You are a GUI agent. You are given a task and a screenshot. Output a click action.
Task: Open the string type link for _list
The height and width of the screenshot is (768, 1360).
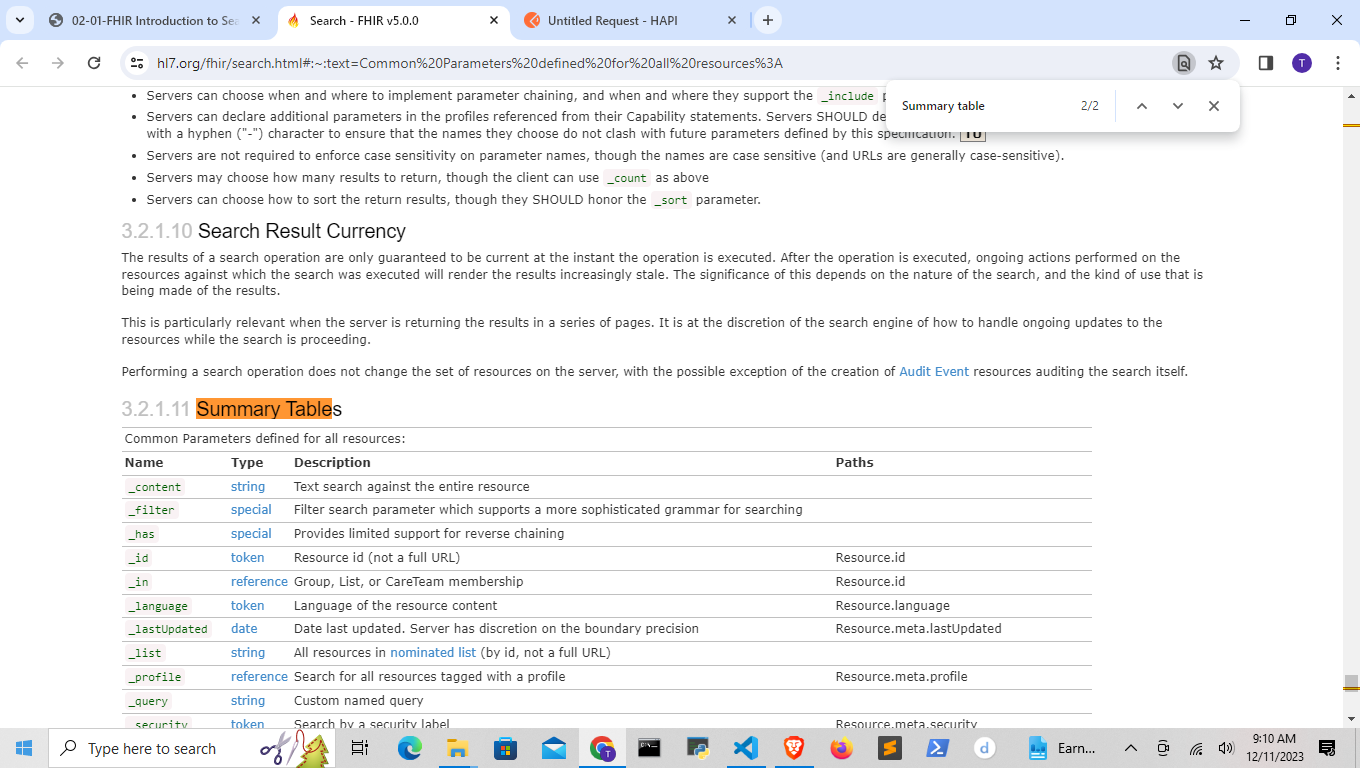[248, 653]
